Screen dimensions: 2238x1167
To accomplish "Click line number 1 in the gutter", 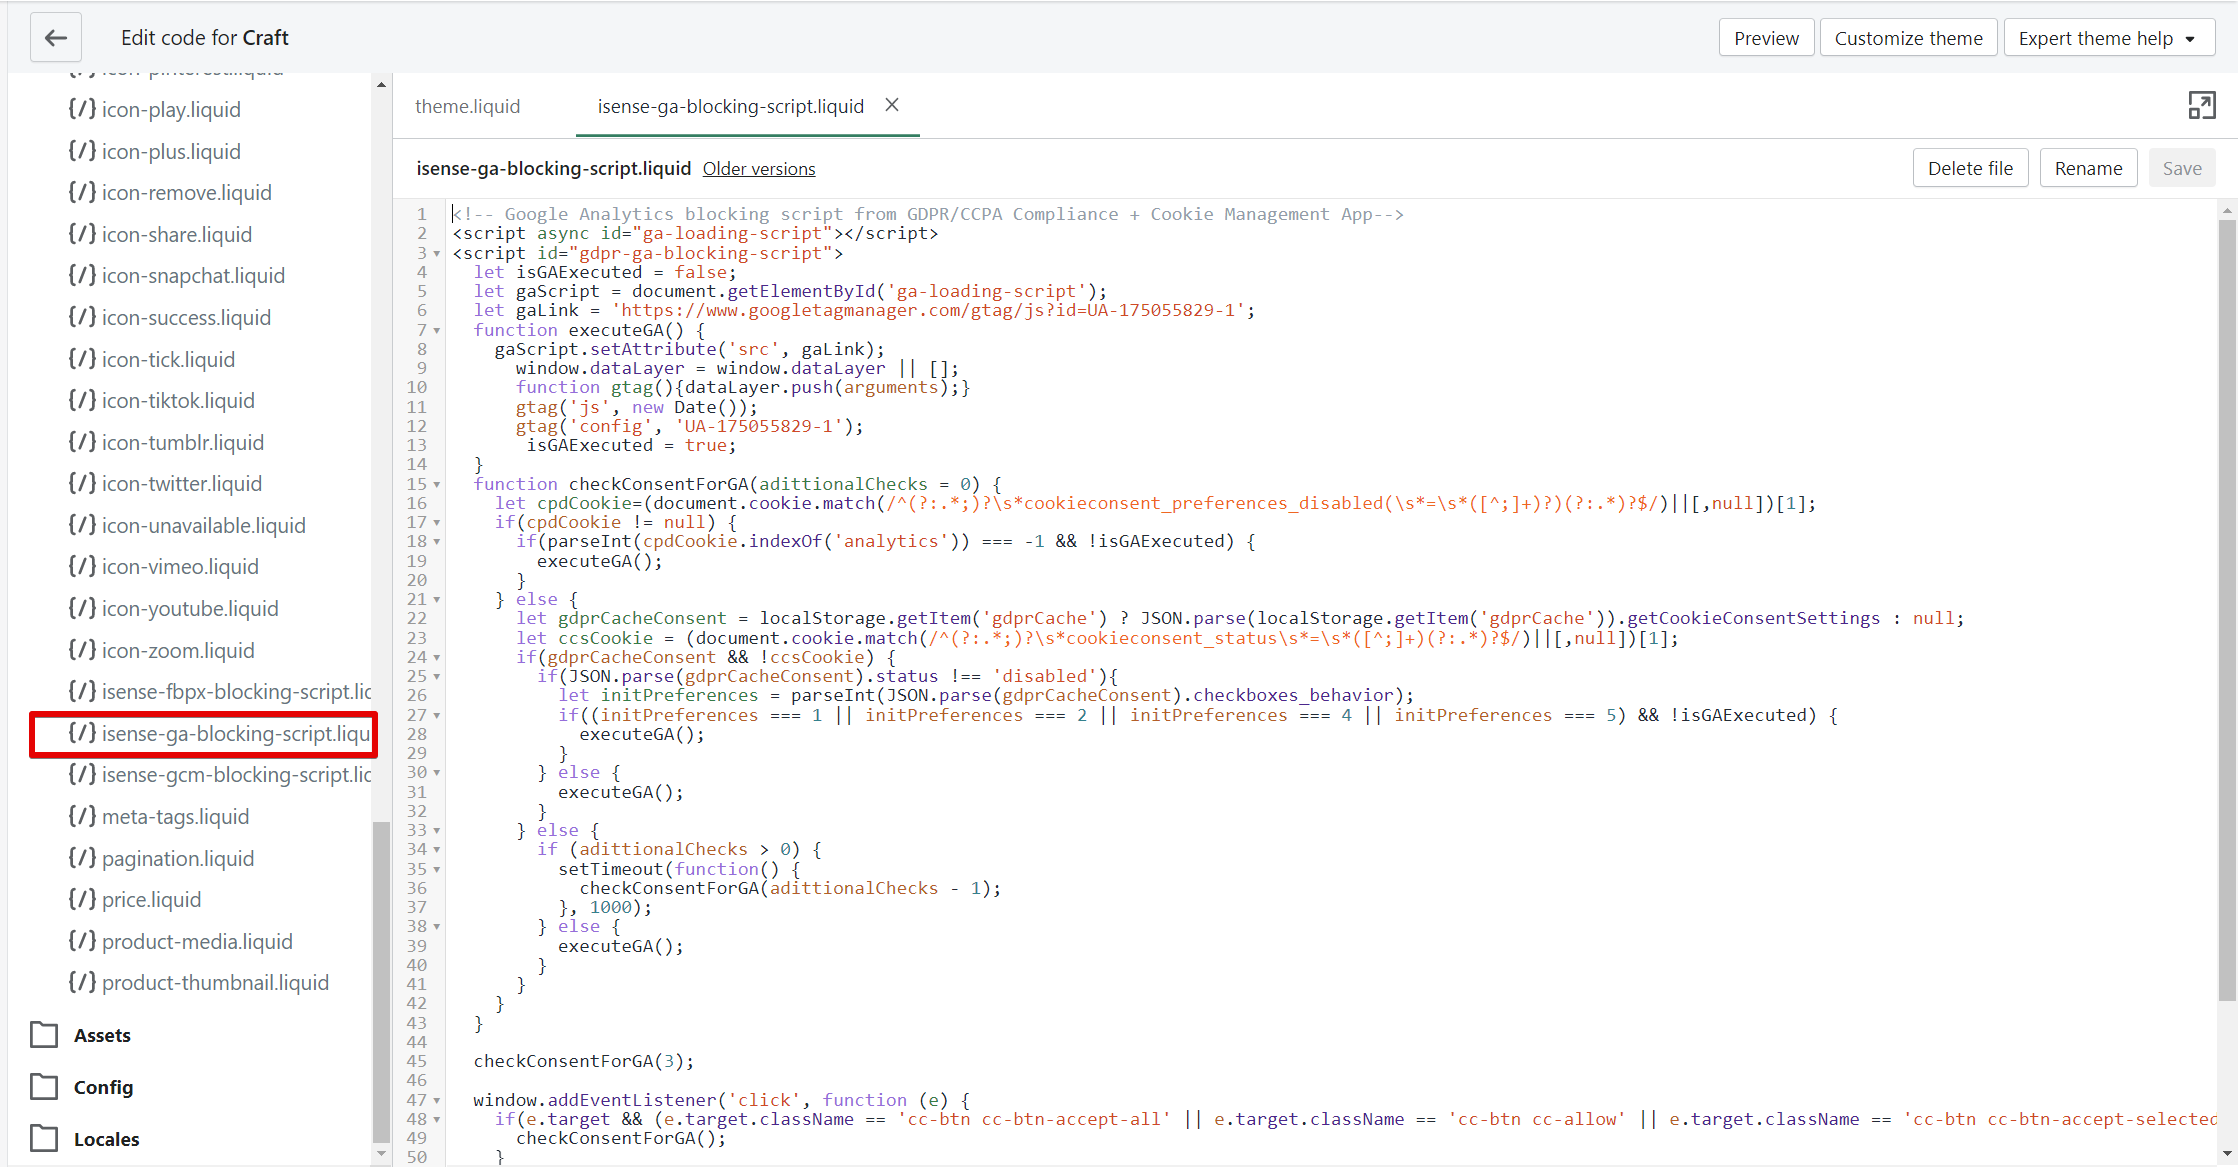I will pos(422,214).
